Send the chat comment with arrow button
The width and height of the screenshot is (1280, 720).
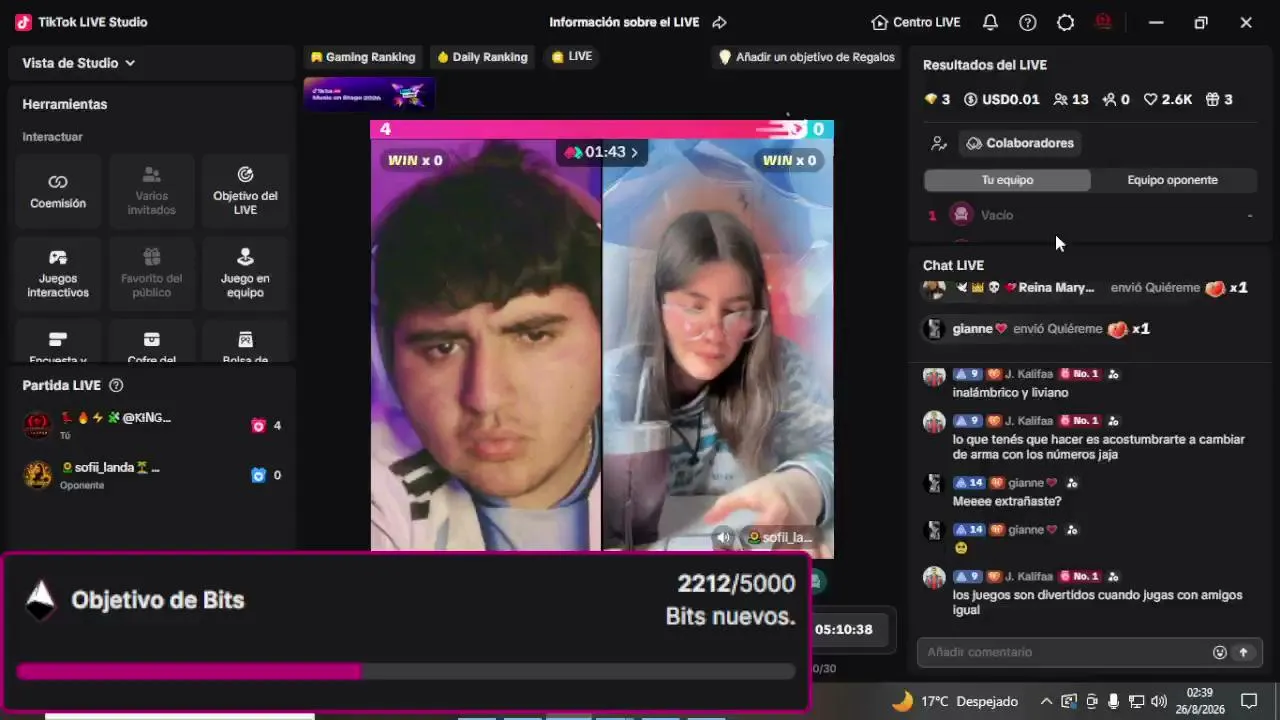coord(1244,652)
